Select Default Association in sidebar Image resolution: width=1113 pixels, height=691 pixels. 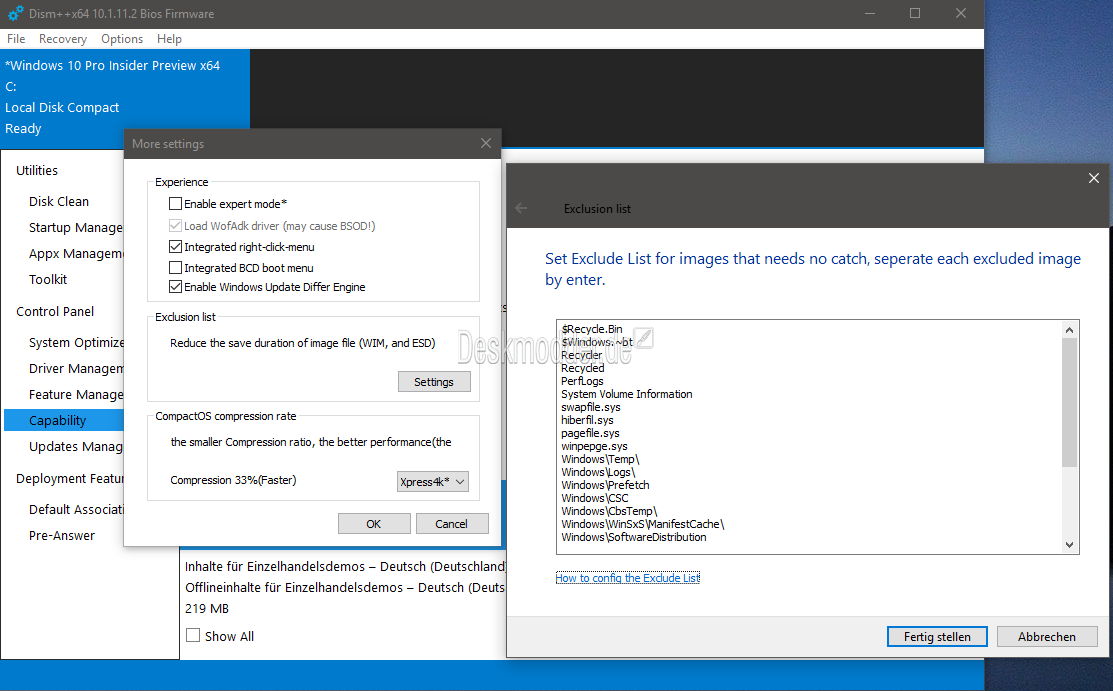pyautogui.click(x=75, y=509)
